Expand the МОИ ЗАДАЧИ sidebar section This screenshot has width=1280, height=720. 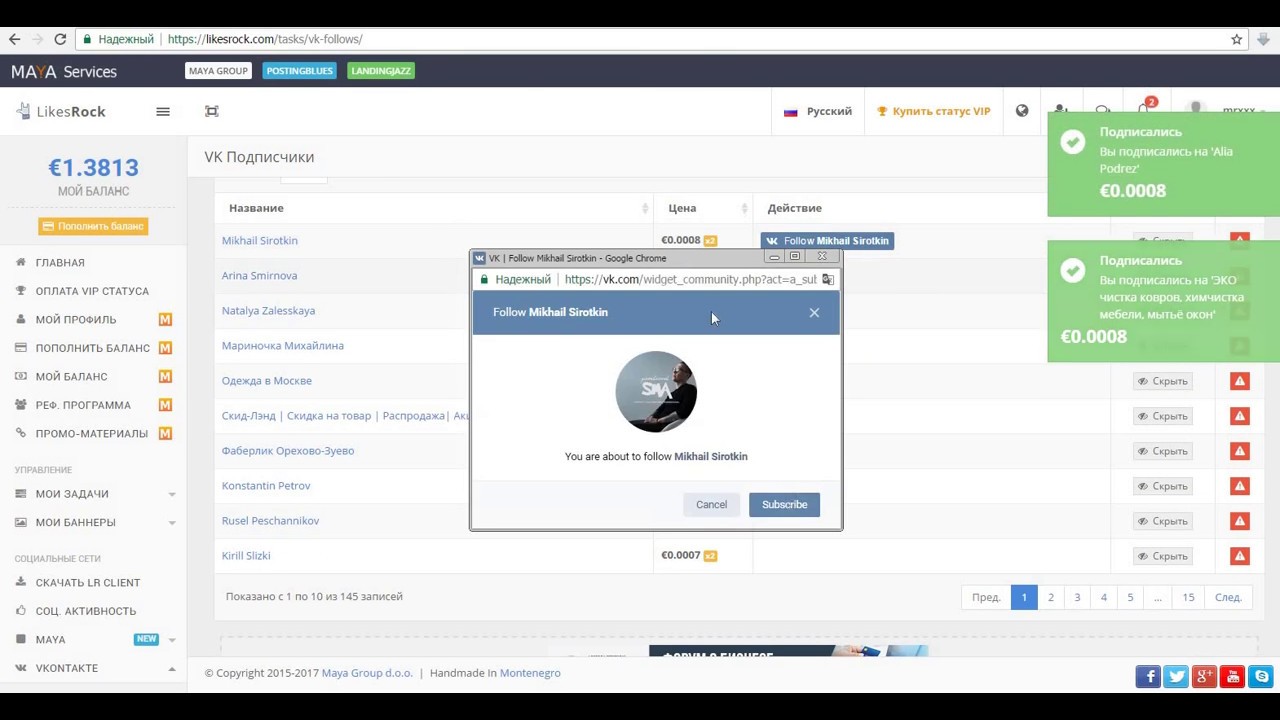point(93,494)
